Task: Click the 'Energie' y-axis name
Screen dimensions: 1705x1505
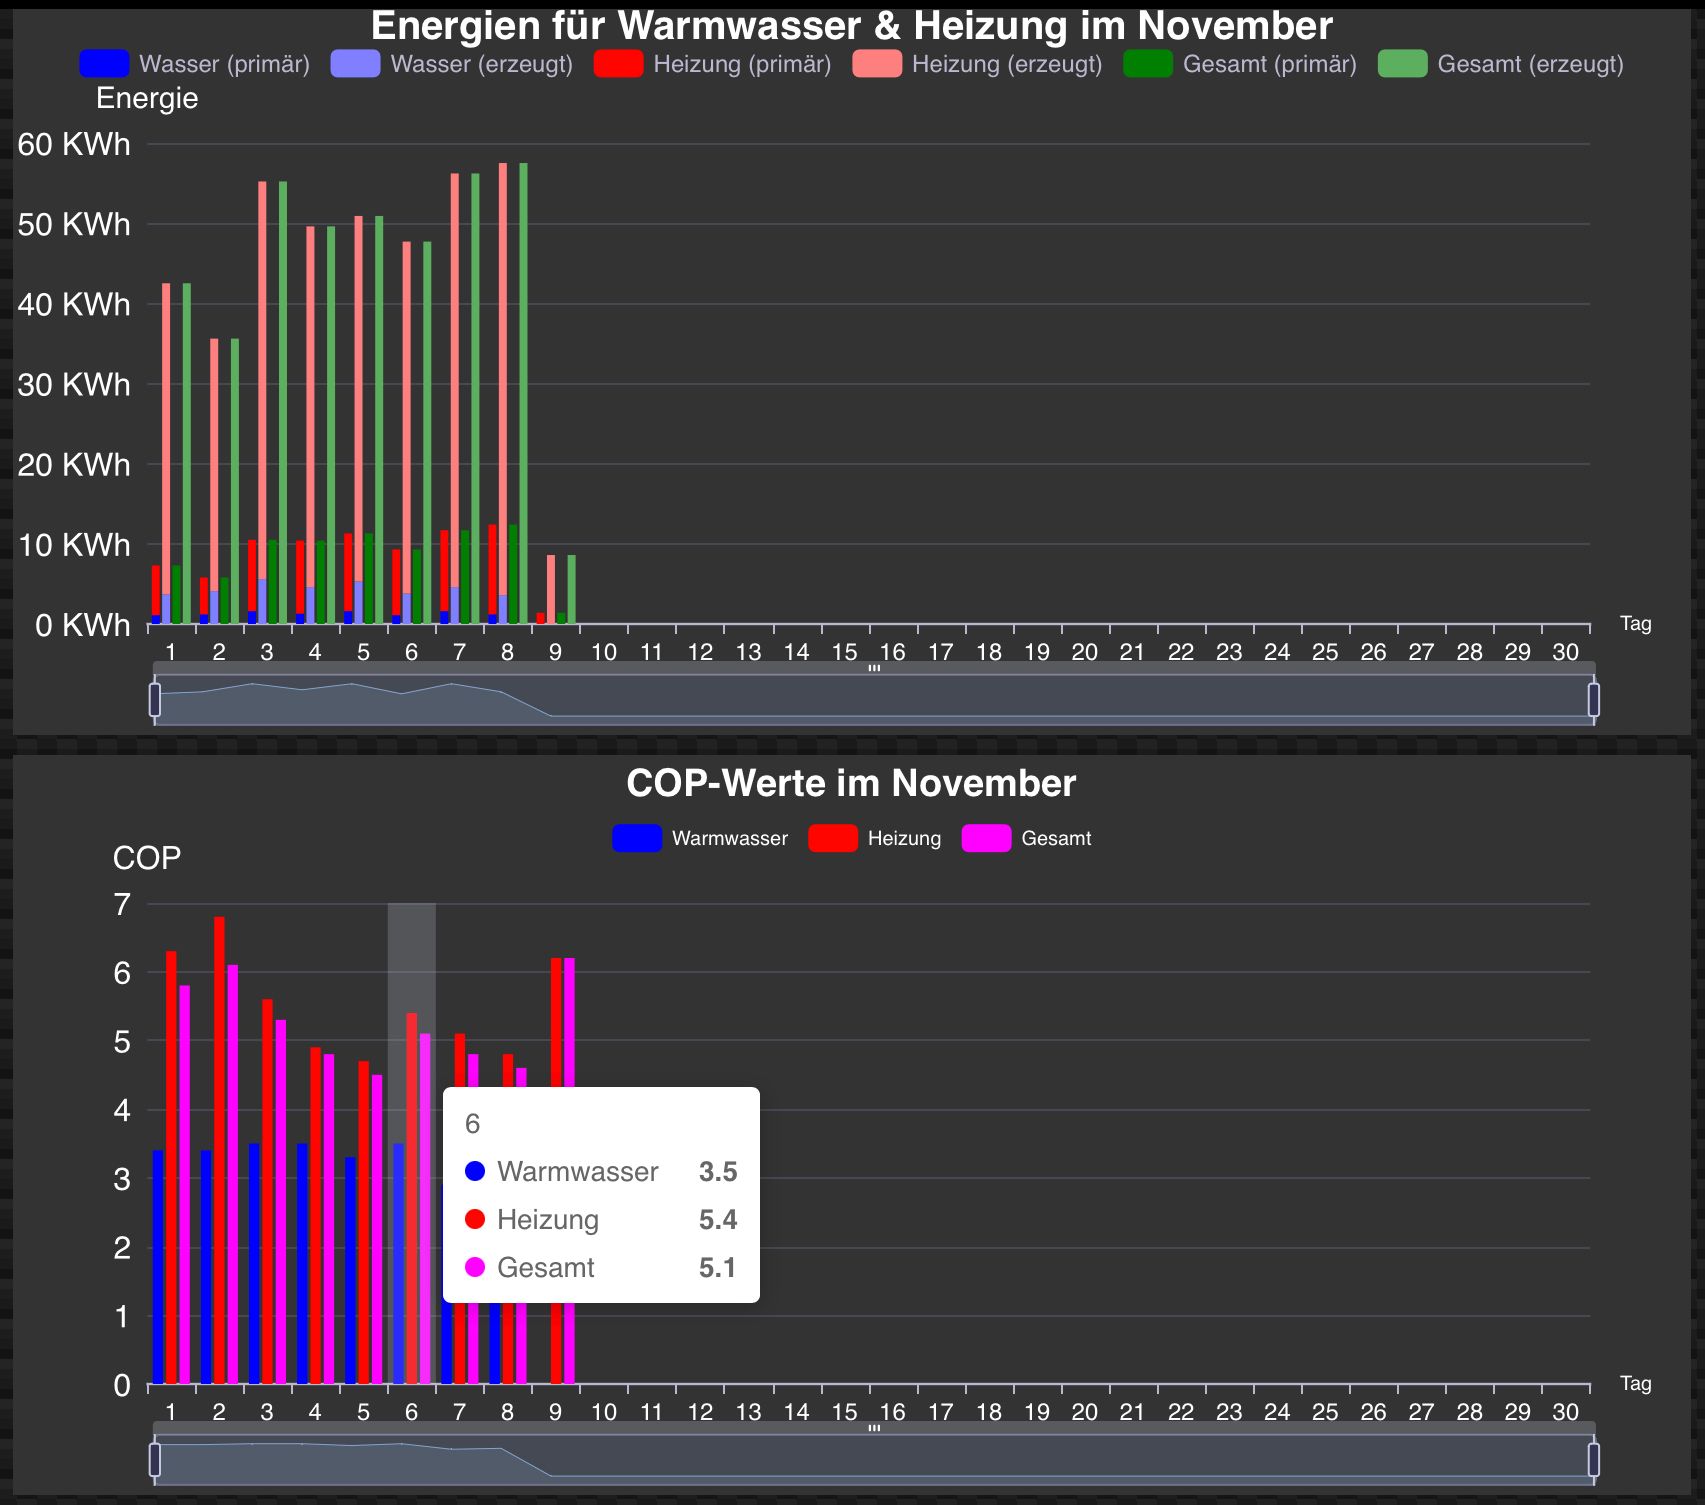Action: pos(147,98)
